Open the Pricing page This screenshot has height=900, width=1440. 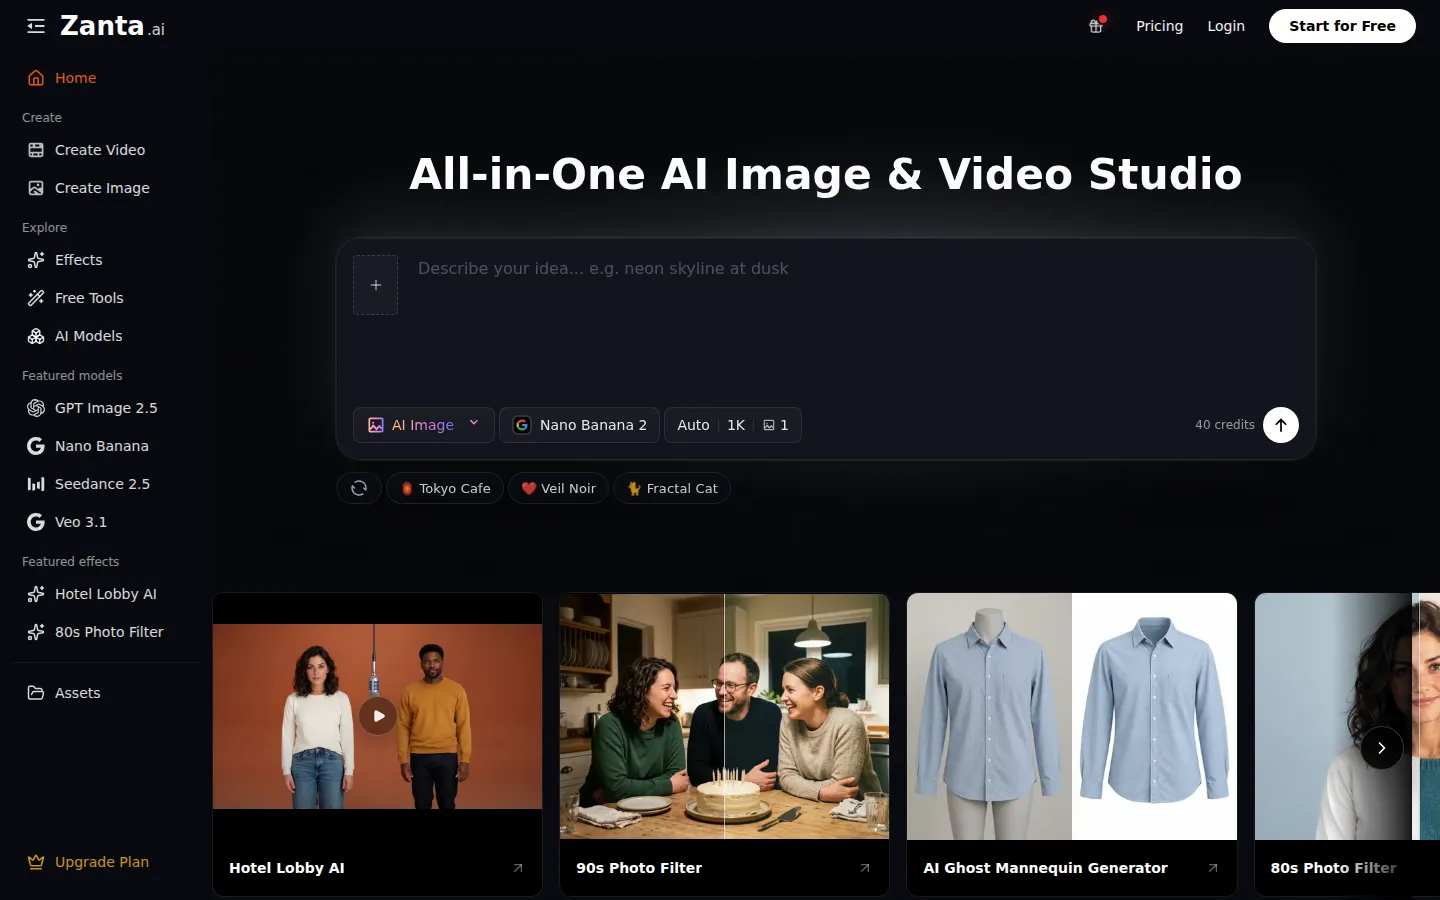coord(1159,26)
